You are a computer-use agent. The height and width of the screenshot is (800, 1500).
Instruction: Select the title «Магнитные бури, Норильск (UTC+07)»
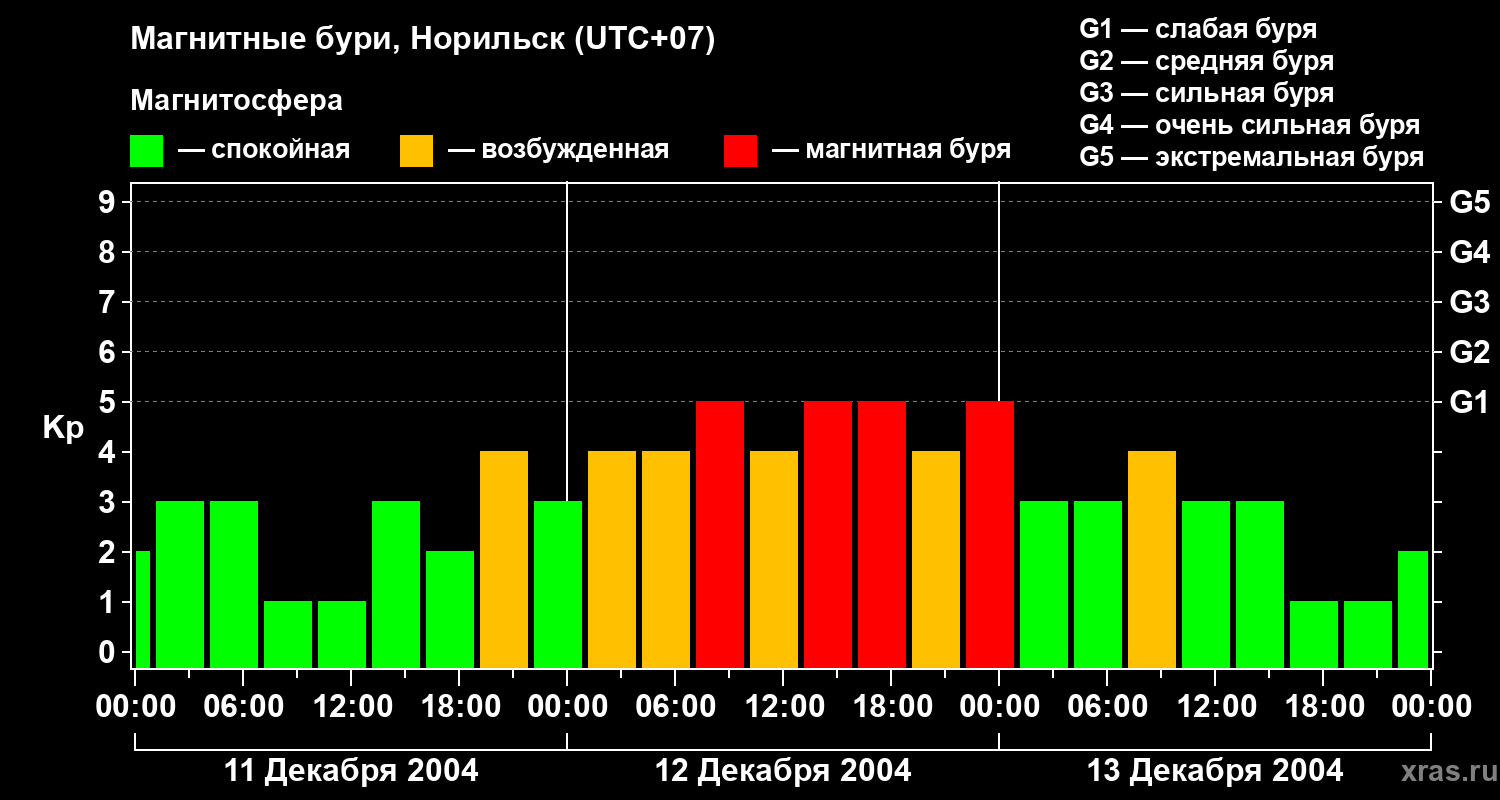(x=423, y=40)
